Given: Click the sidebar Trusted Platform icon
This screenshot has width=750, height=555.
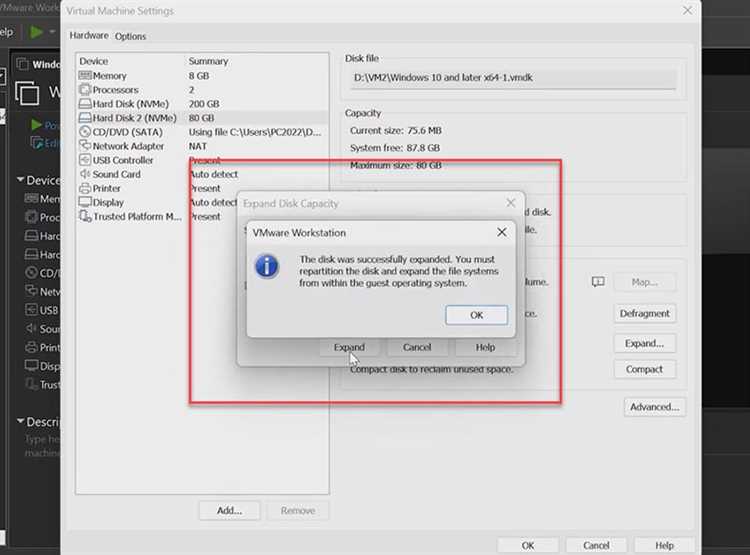Looking at the screenshot, I should click(x=31, y=384).
